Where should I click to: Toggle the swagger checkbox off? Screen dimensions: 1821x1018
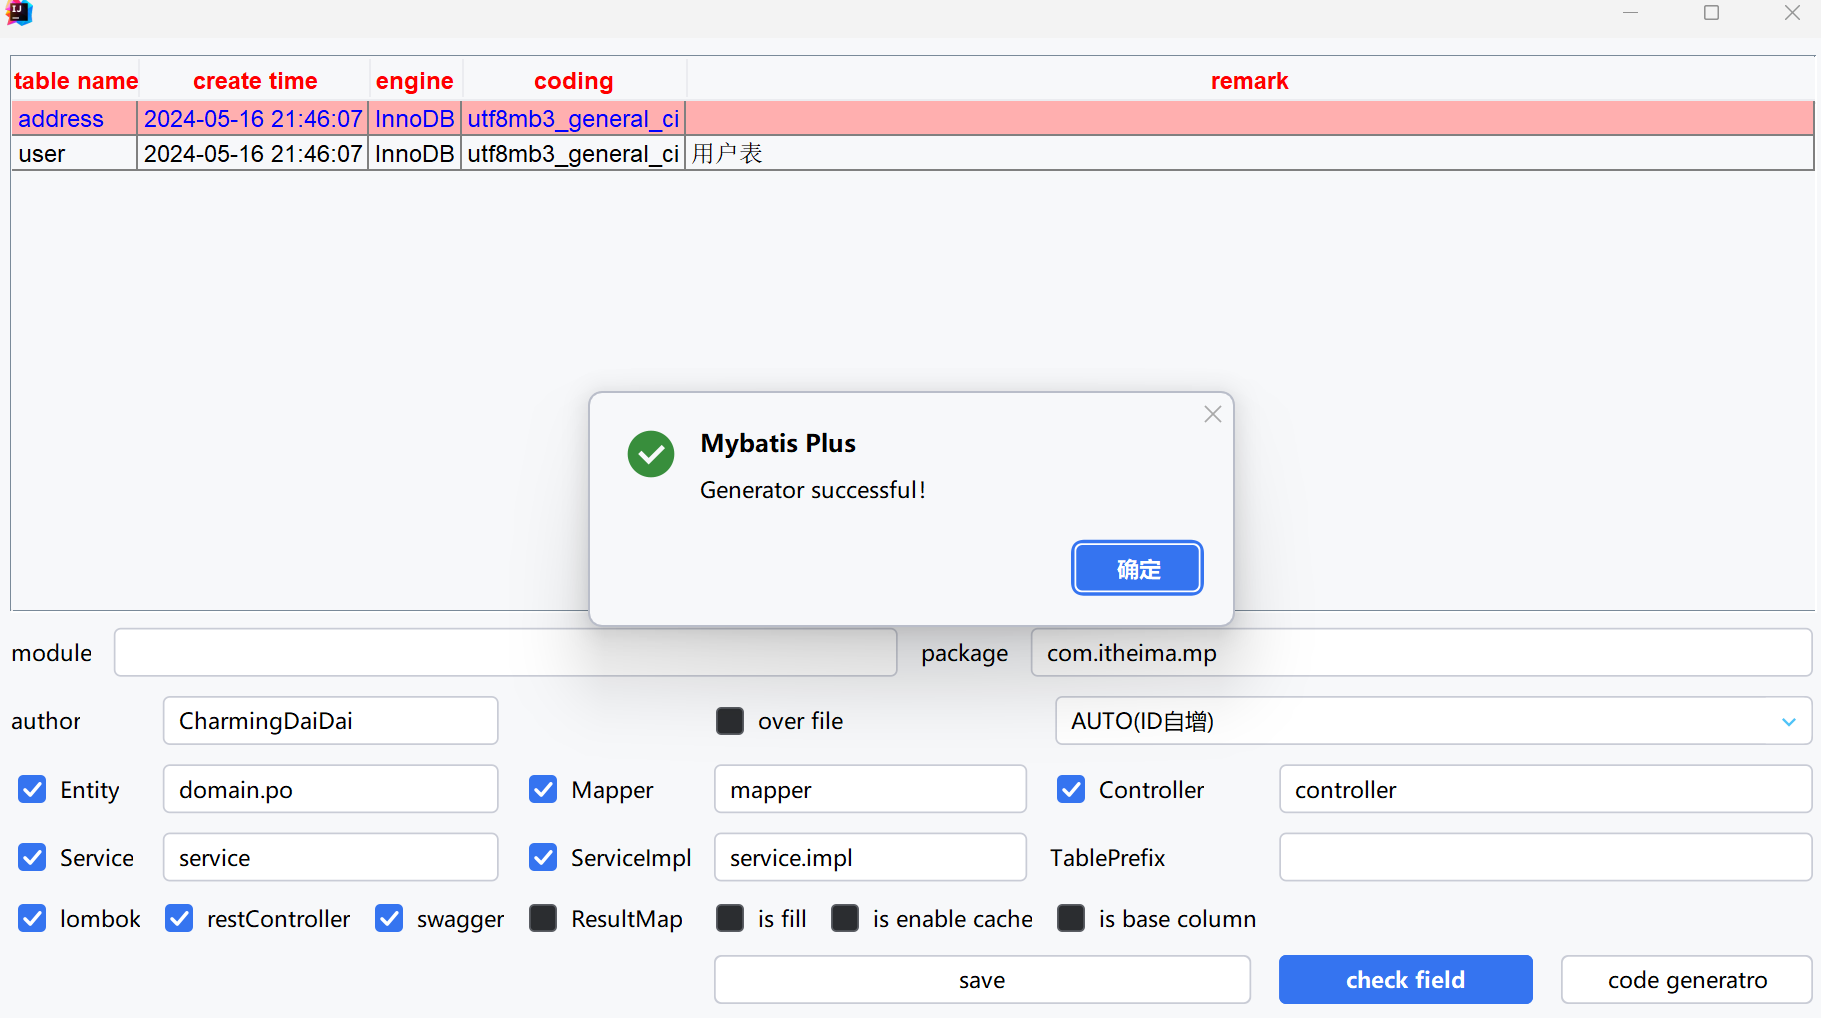pyautogui.click(x=389, y=918)
